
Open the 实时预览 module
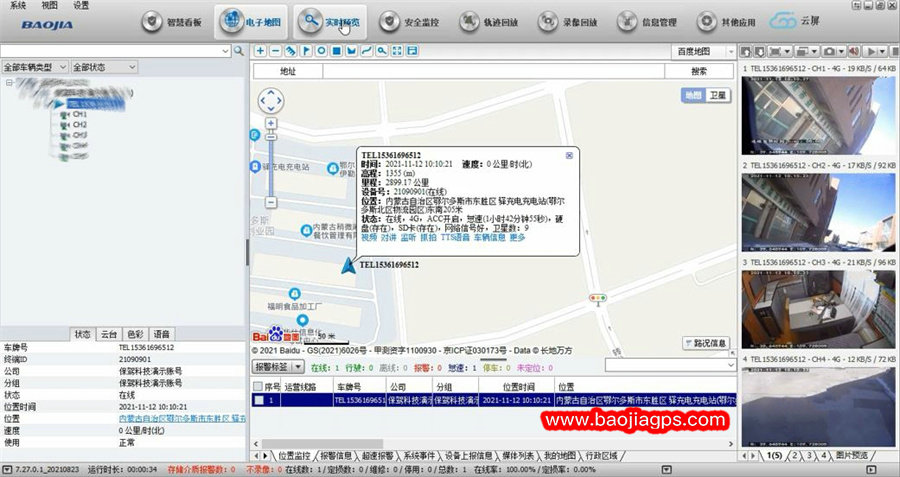tap(331, 22)
